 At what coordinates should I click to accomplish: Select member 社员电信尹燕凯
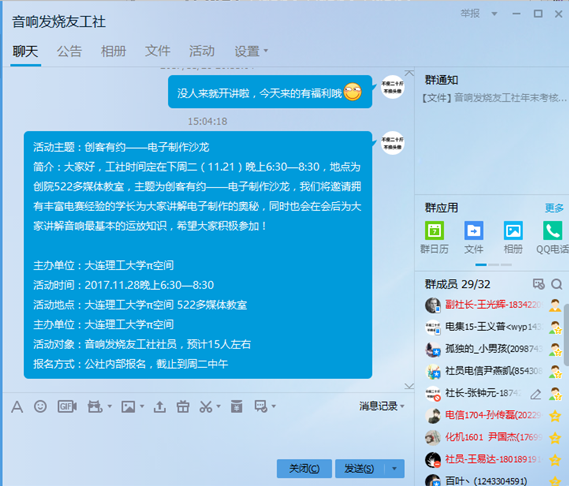(494, 372)
